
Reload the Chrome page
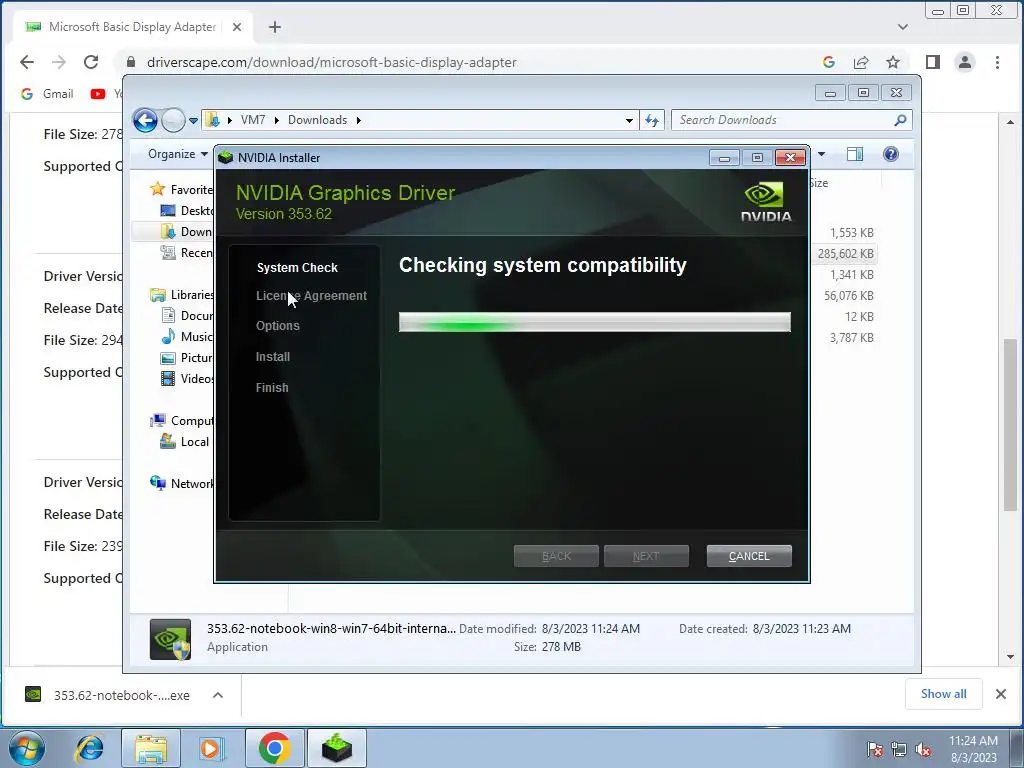click(x=91, y=62)
